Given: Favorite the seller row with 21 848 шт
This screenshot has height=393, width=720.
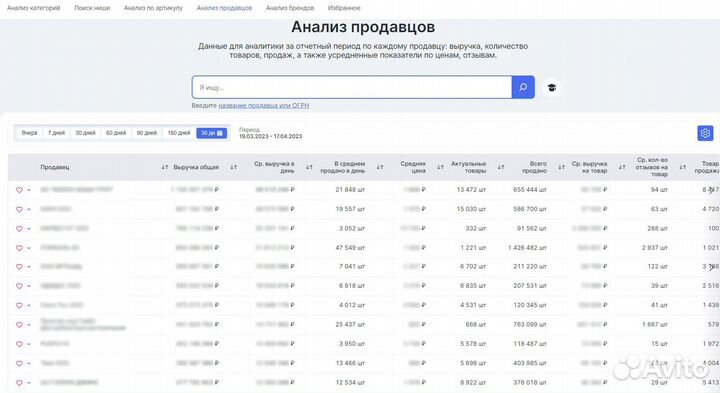Looking at the screenshot, I should [x=19, y=190].
